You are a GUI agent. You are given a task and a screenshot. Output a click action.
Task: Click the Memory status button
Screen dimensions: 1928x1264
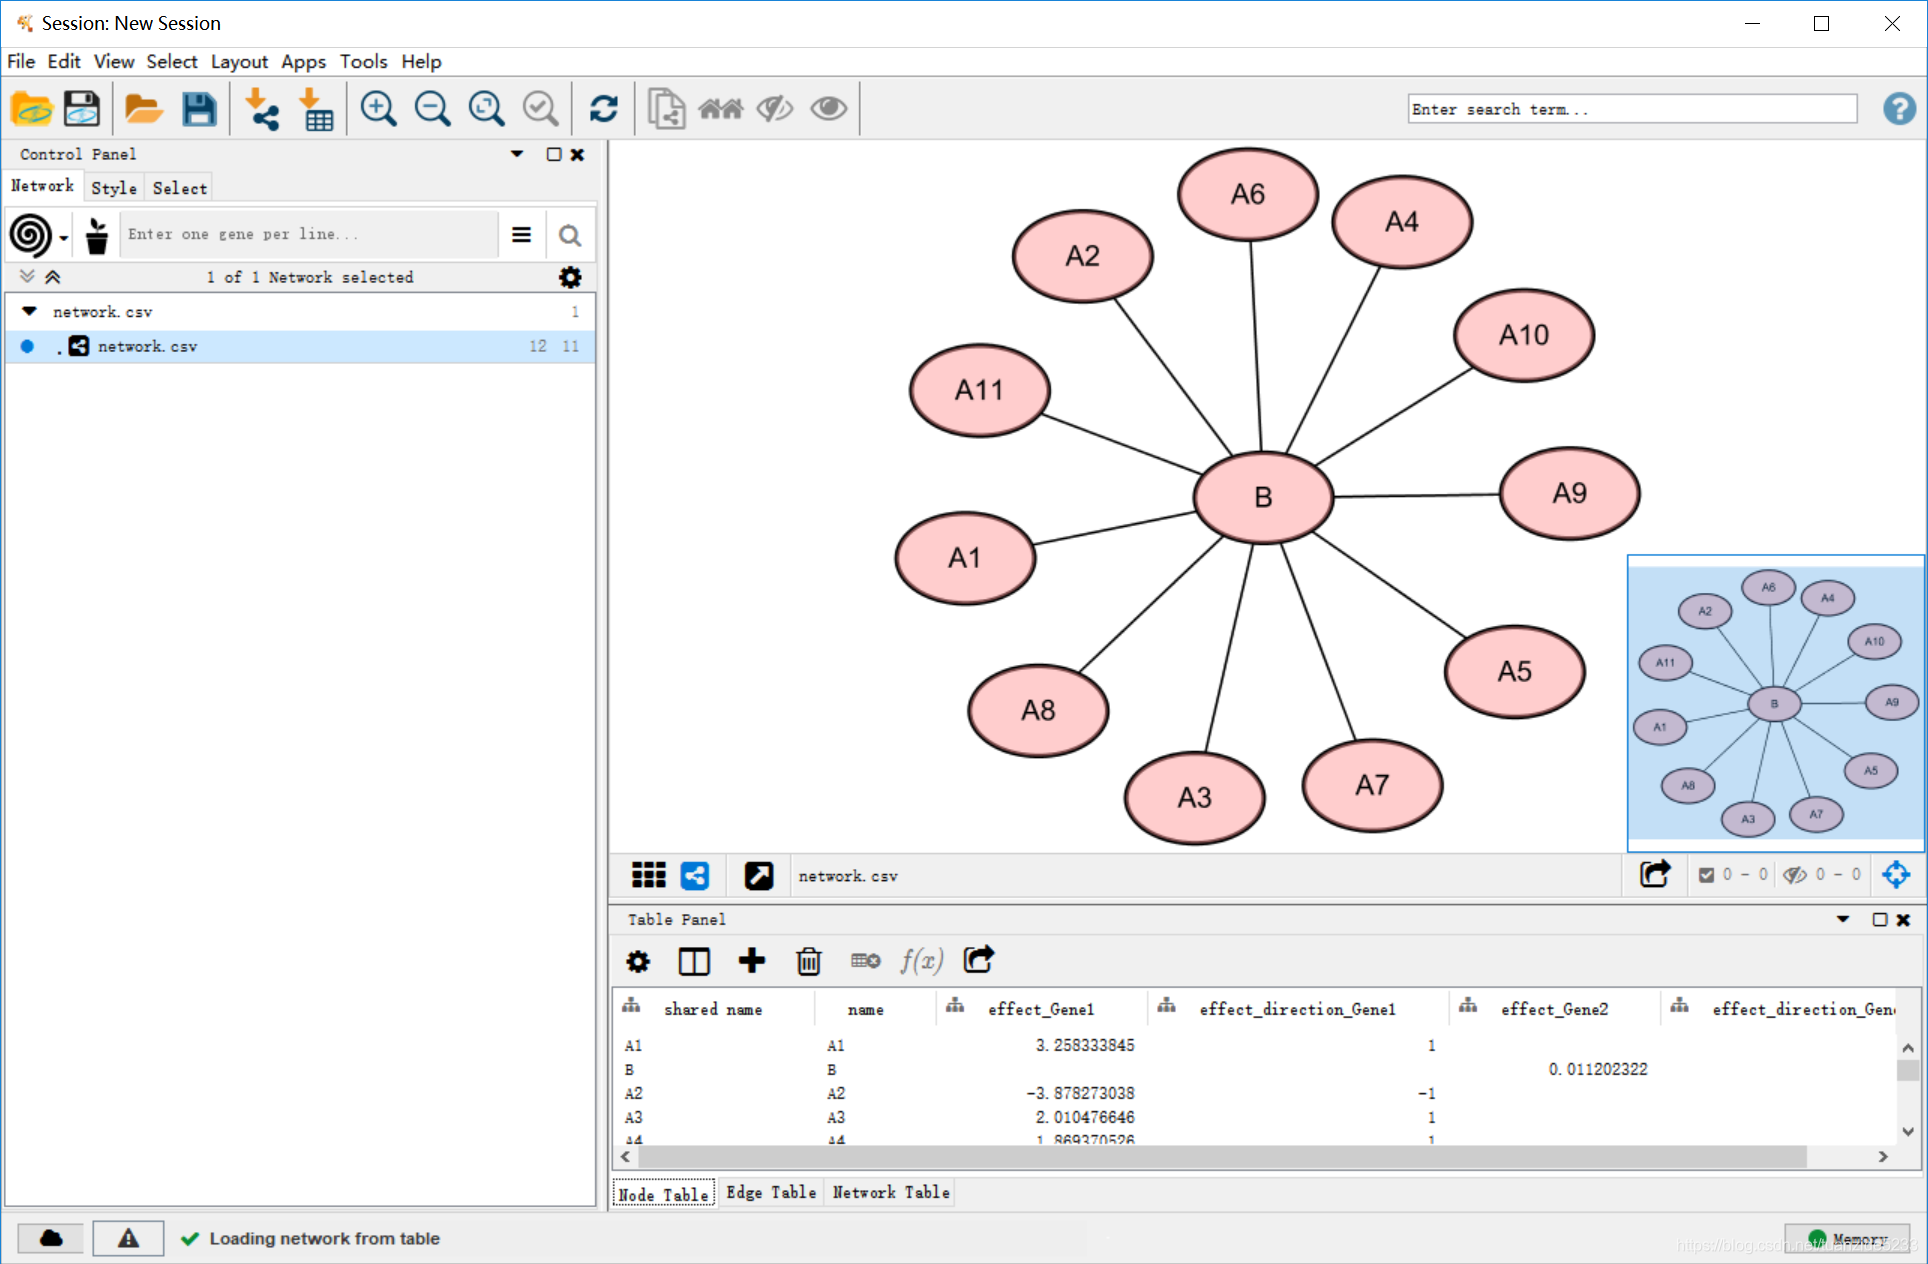(1848, 1239)
